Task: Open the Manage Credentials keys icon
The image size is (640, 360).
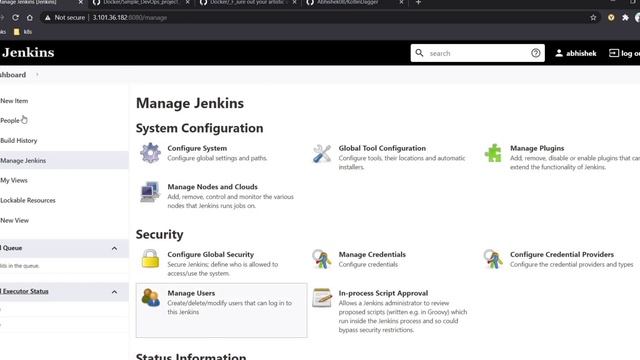Action: pyautogui.click(x=322, y=259)
